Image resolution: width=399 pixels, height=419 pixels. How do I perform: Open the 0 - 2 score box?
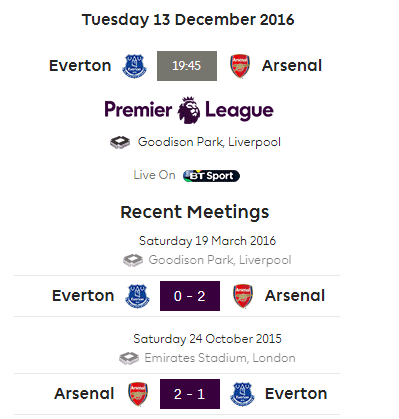coord(190,296)
